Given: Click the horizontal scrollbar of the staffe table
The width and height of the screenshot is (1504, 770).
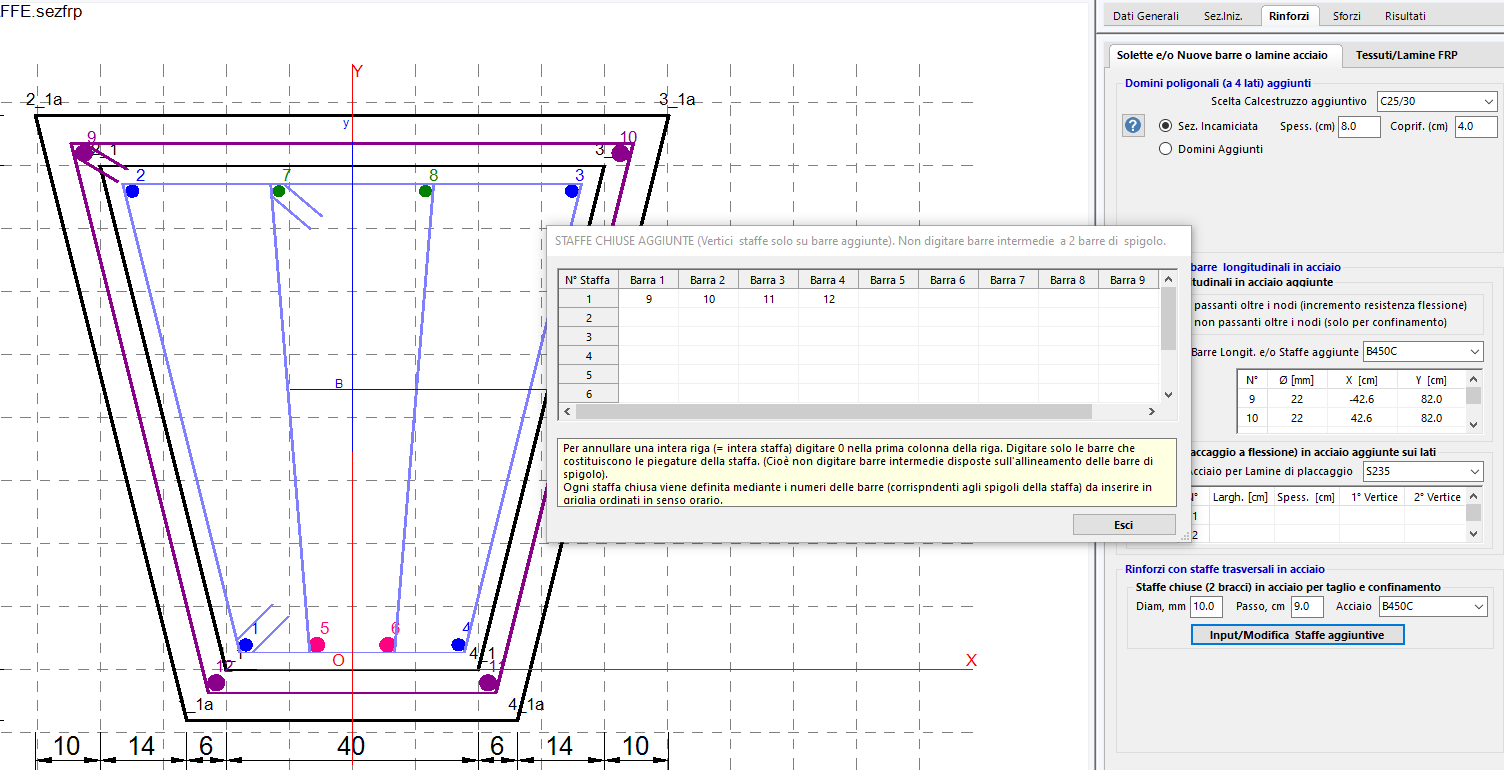Looking at the screenshot, I should 834,411.
